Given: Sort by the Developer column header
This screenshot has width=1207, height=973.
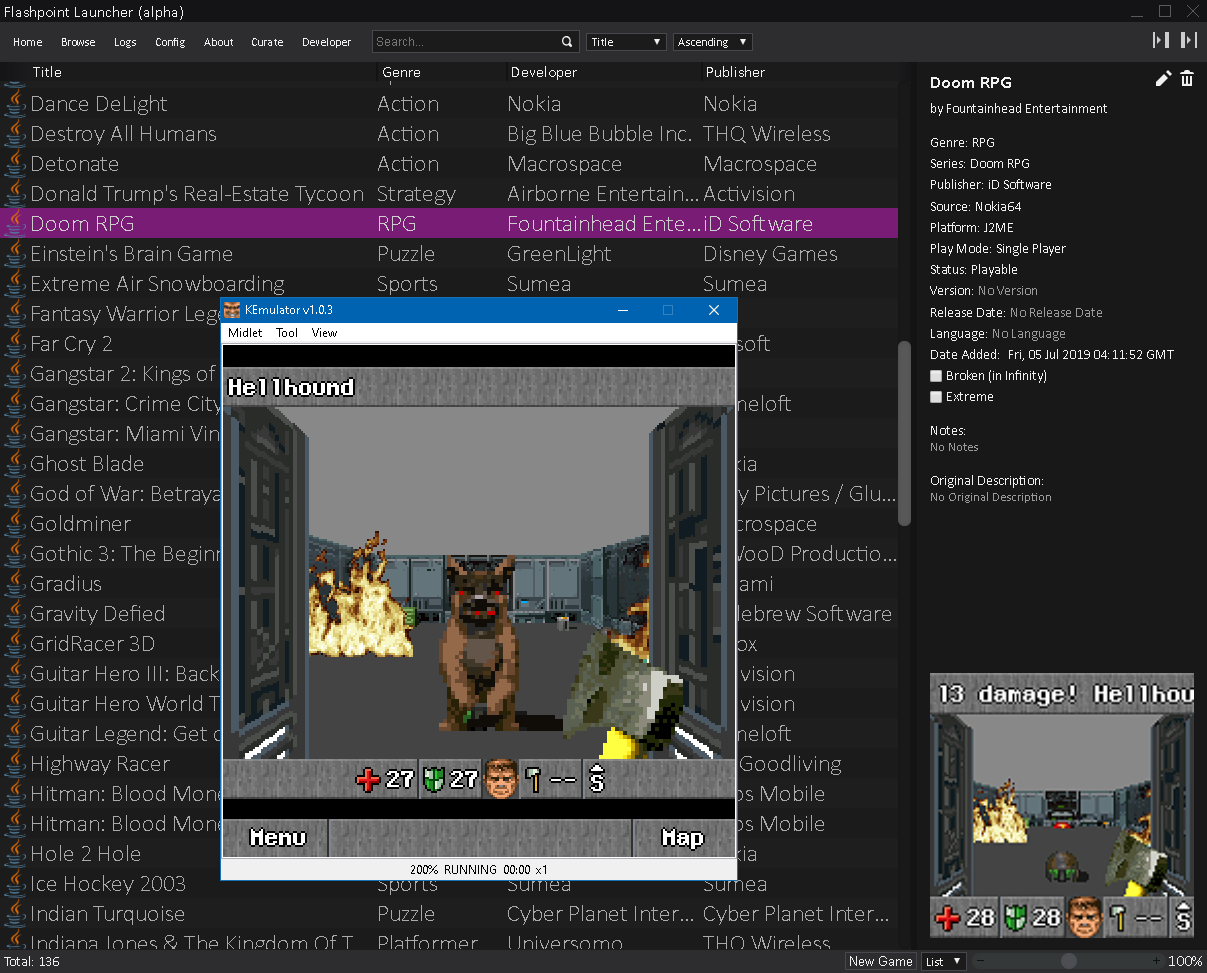Looking at the screenshot, I should [544, 72].
